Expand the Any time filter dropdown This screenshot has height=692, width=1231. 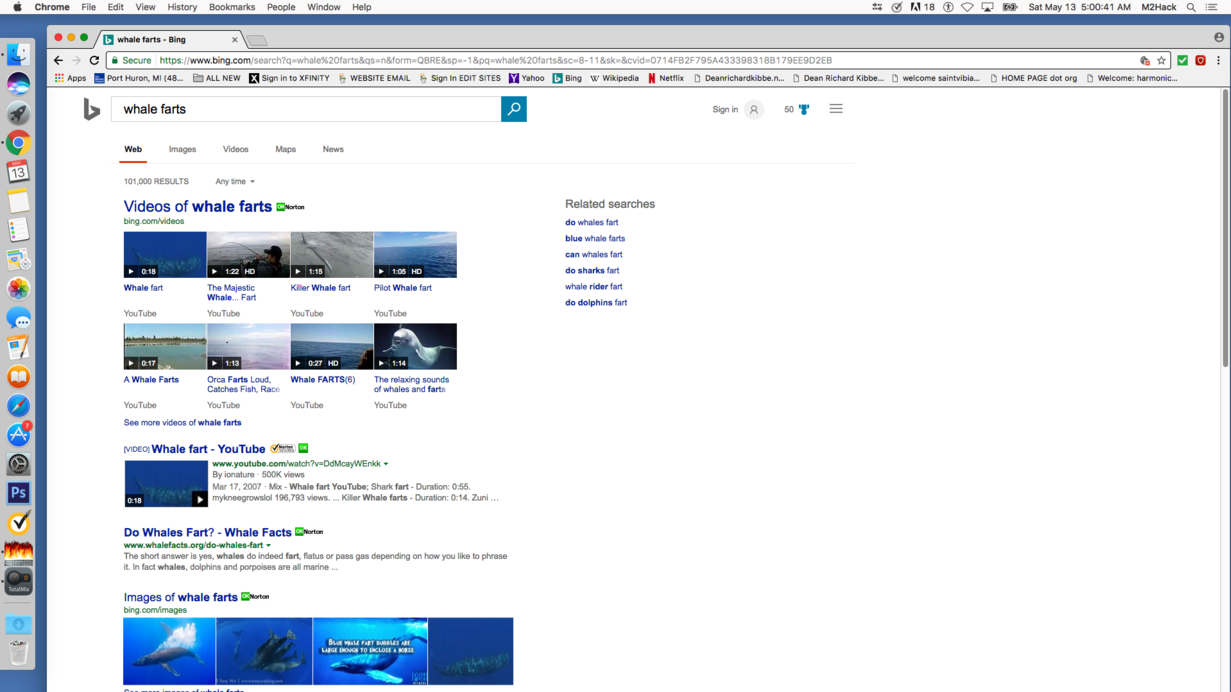[x=235, y=182]
